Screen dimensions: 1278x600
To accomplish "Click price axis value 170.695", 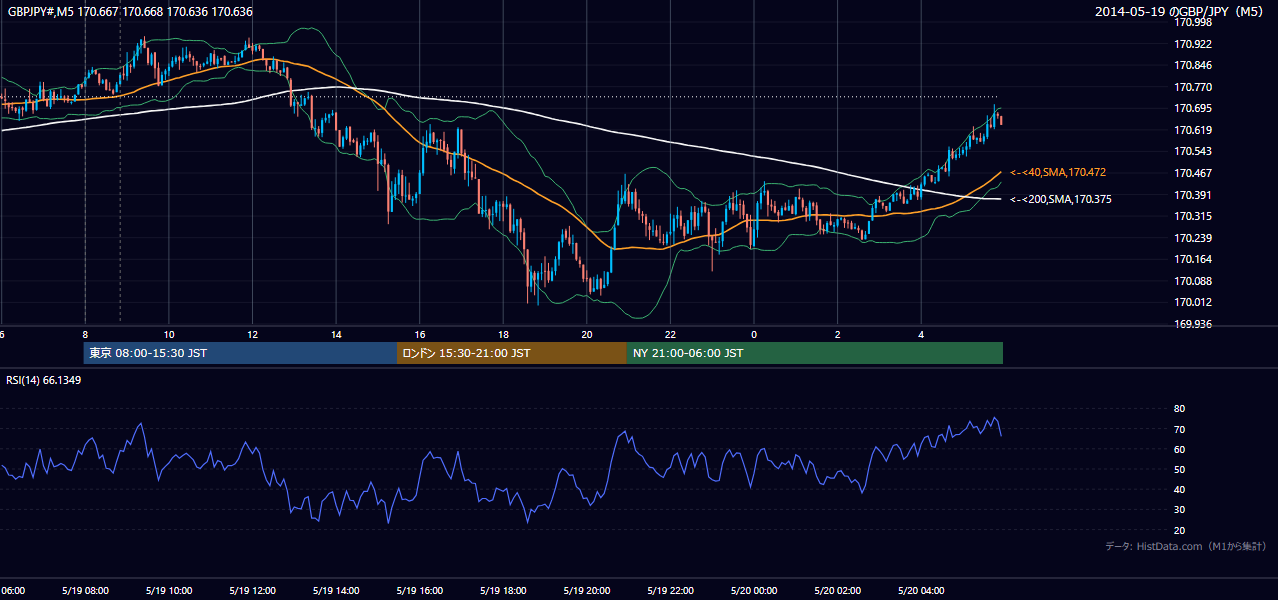I will tap(1194, 109).
